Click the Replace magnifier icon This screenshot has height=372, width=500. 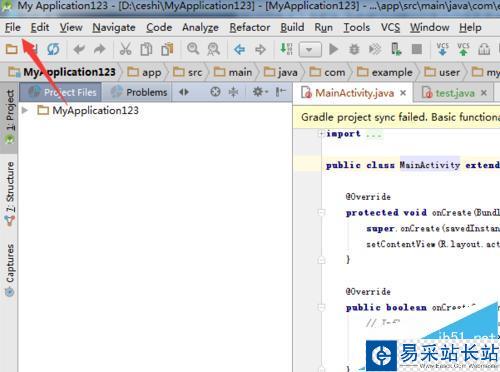pyautogui.click(x=214, y=49)
